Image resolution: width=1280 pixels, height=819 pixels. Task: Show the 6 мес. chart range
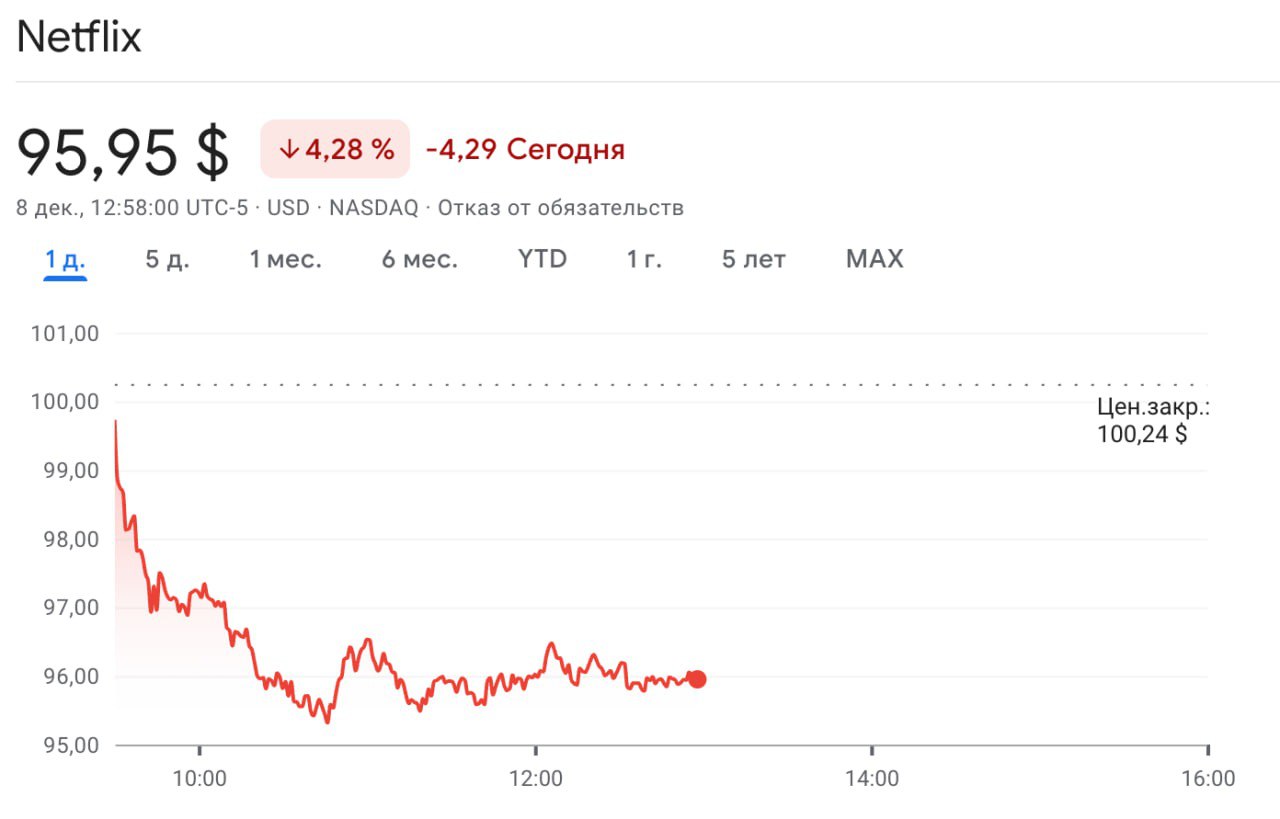pyautogui.click(x=419, y=260)
